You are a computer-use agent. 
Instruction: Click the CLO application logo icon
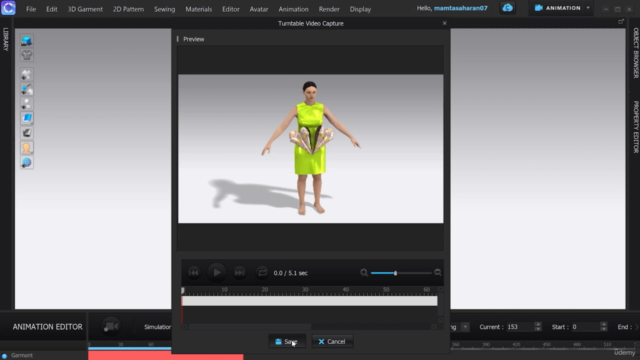click(x=8, y=8)
